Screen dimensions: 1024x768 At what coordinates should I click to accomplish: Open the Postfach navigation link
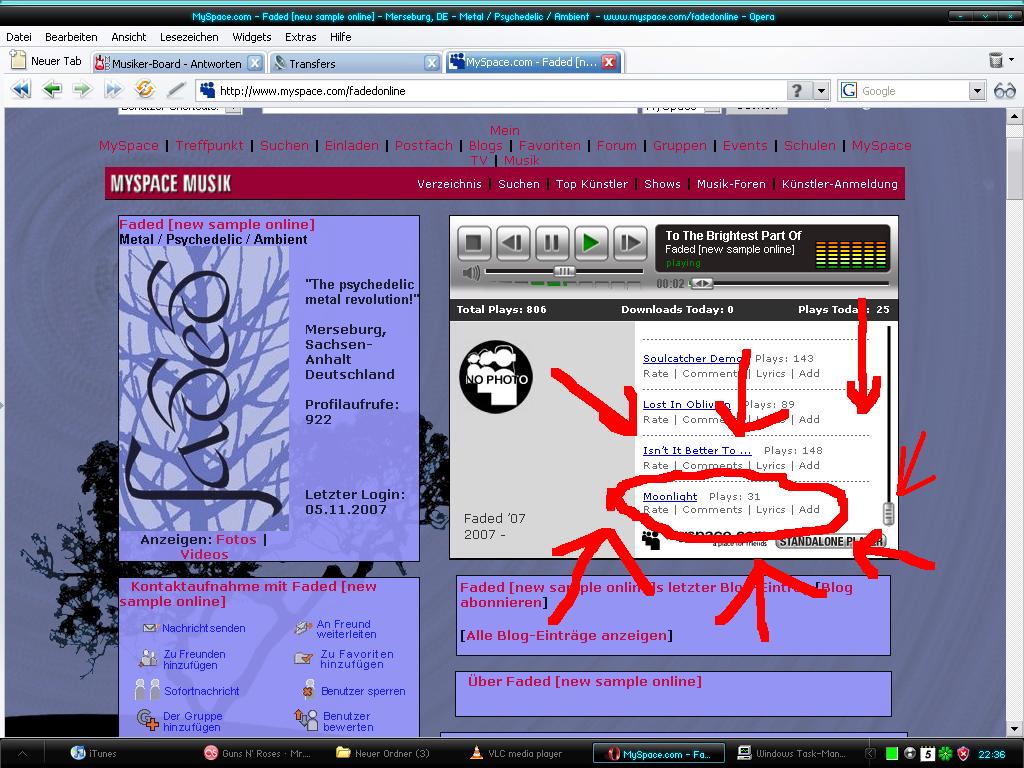pos(423,146)
